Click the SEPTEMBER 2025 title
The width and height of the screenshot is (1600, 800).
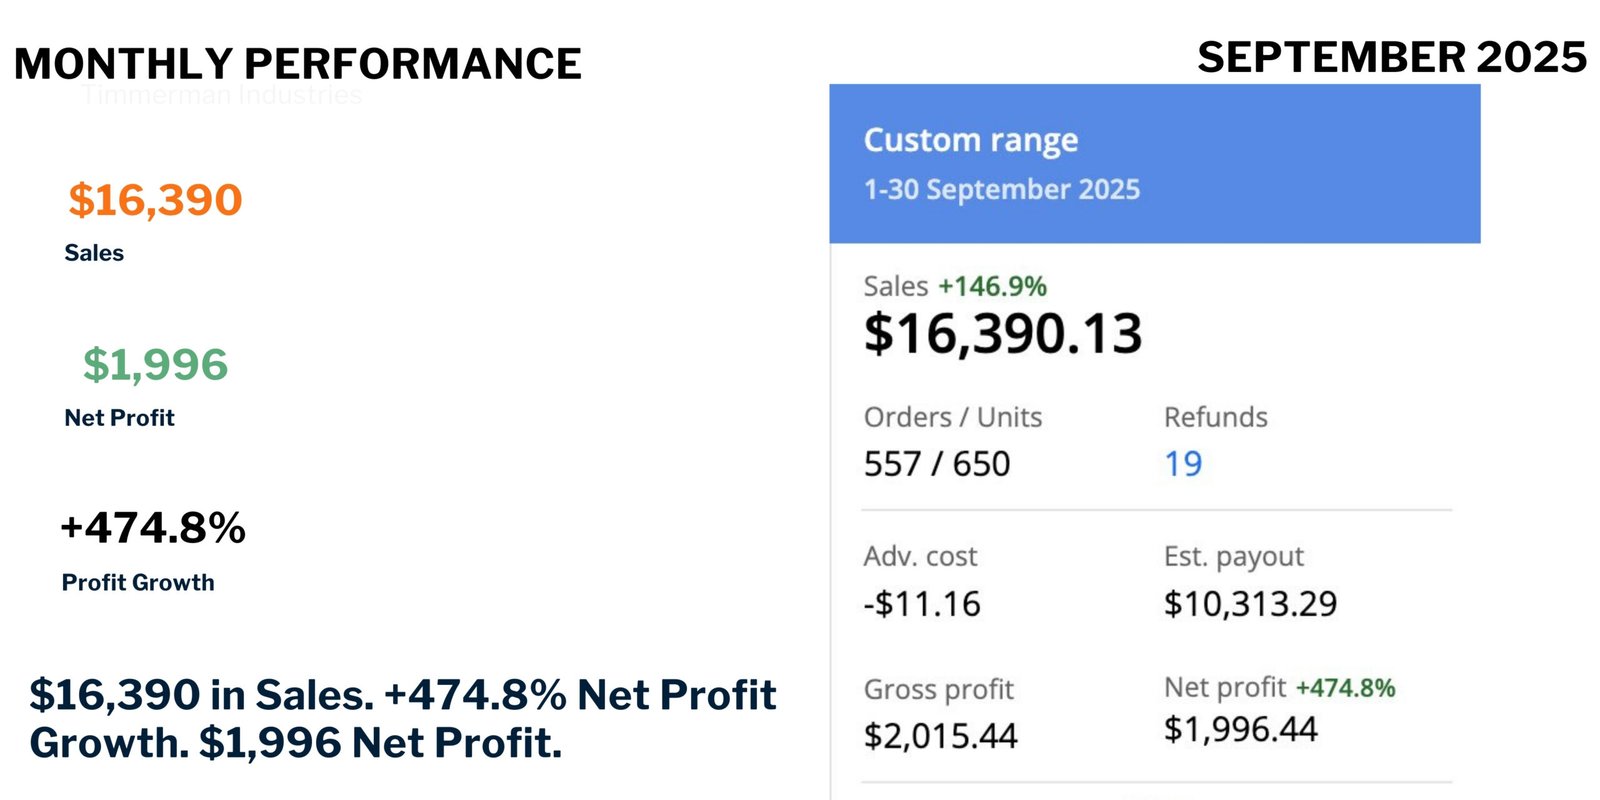1392,57
